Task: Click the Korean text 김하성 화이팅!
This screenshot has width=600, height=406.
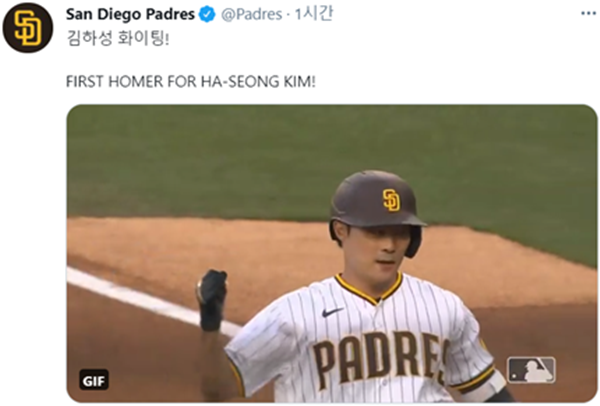Action: tap(118, 38)
